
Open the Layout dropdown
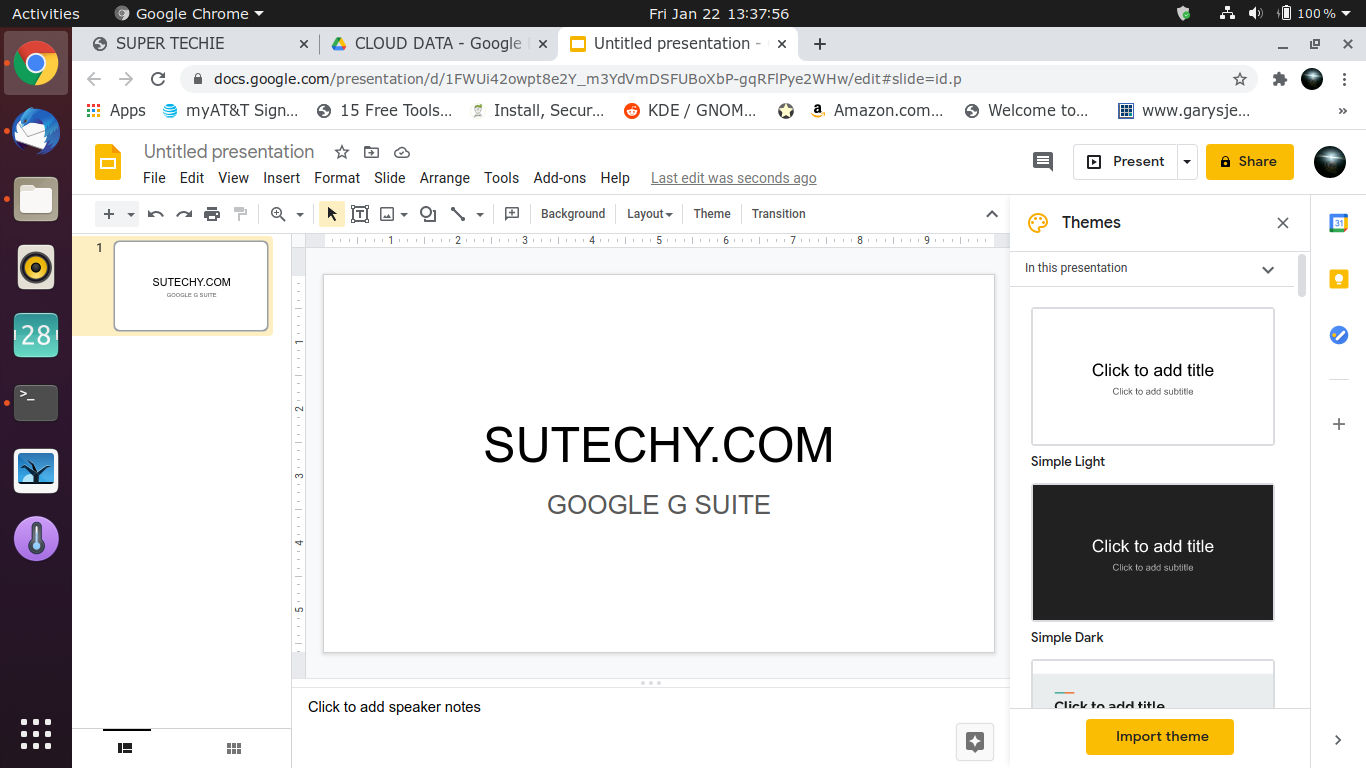(x=649, y=214)
